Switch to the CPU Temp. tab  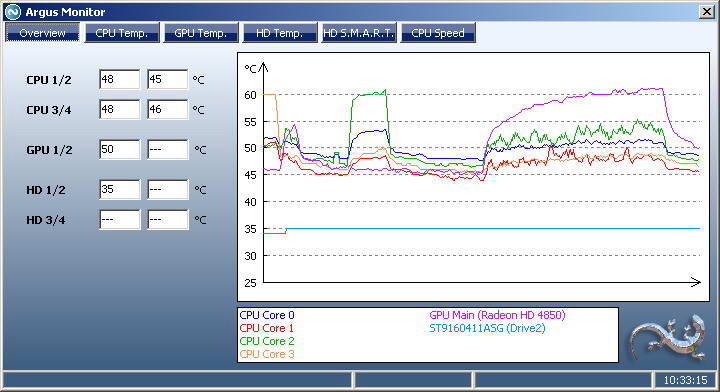point(122,33)
